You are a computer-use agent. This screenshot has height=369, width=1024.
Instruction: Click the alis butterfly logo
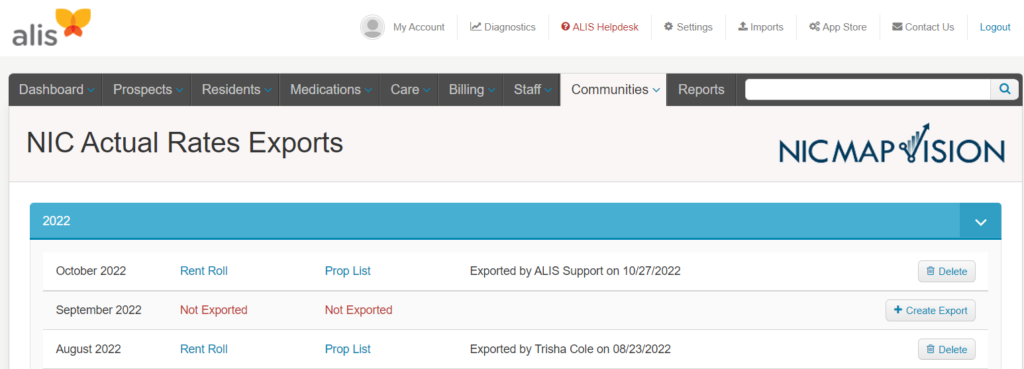[x=51, y=27]
